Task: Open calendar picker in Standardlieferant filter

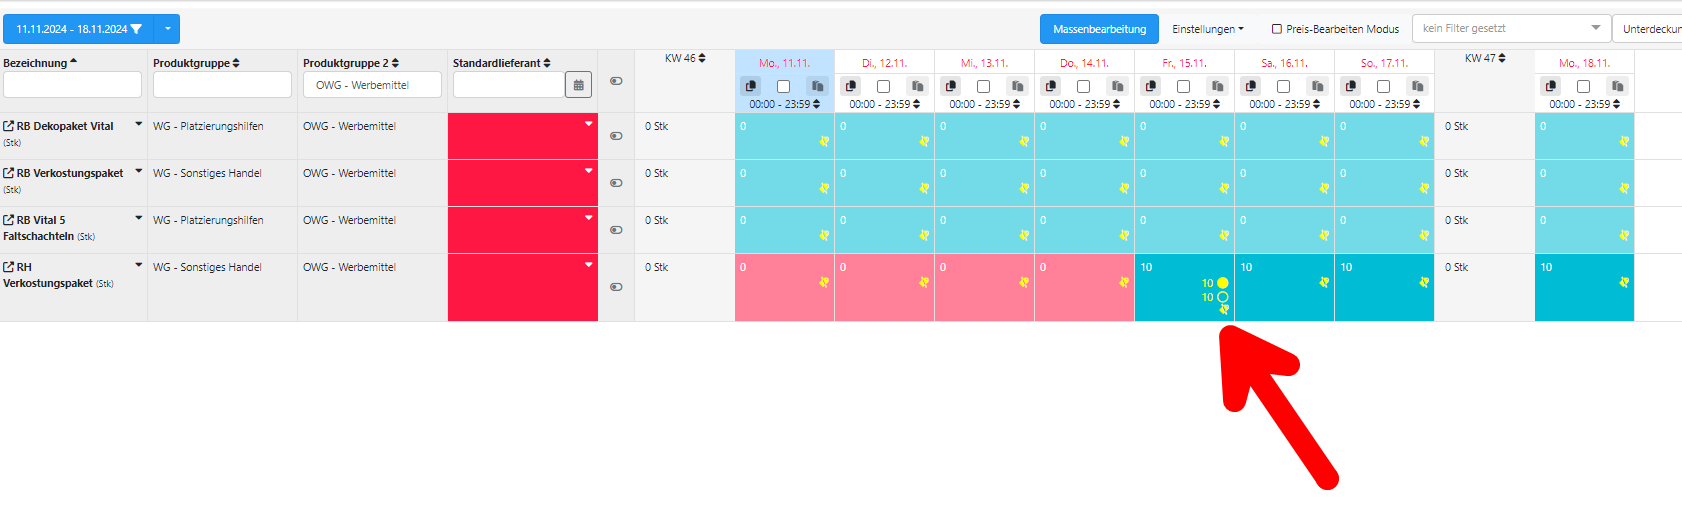Action: (578, 85)
